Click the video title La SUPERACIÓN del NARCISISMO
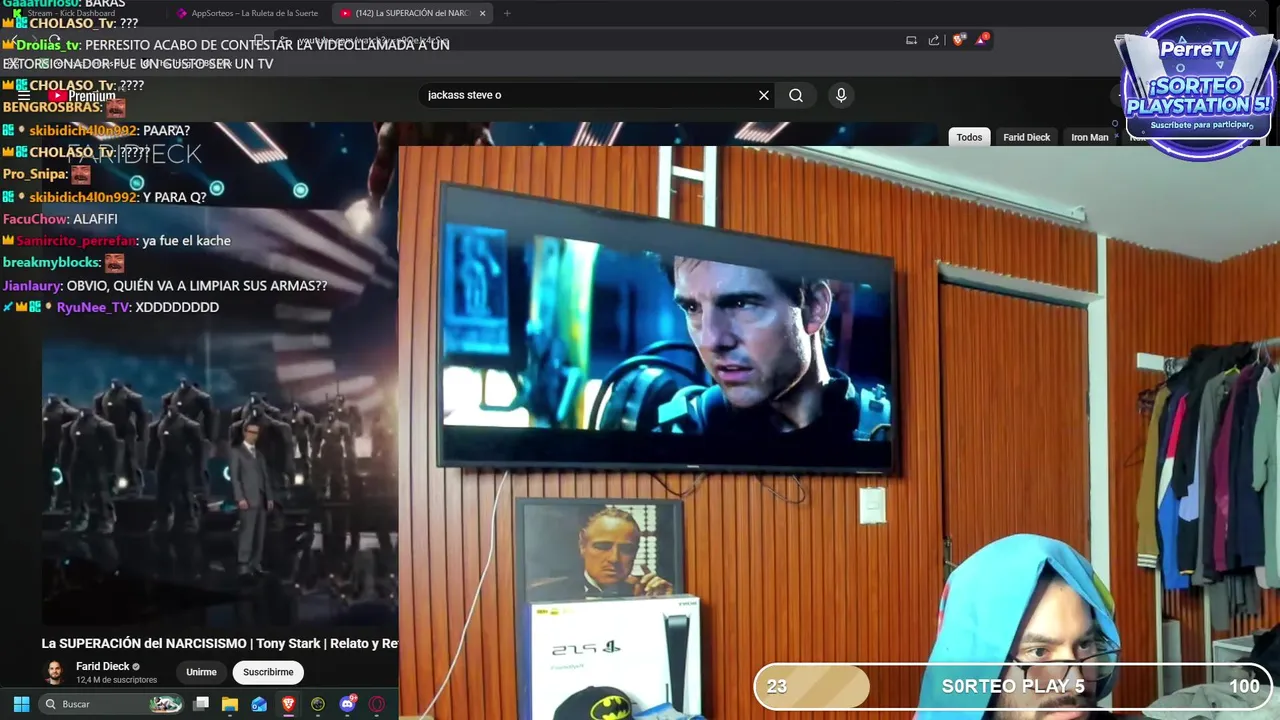 220,643
